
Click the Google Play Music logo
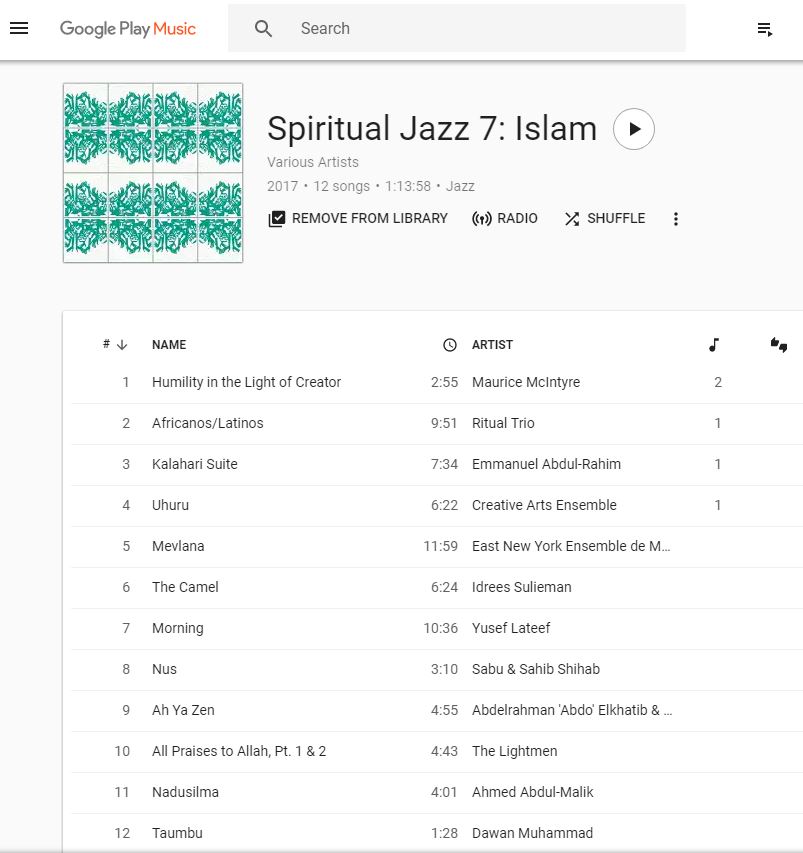tap(128, 29)
